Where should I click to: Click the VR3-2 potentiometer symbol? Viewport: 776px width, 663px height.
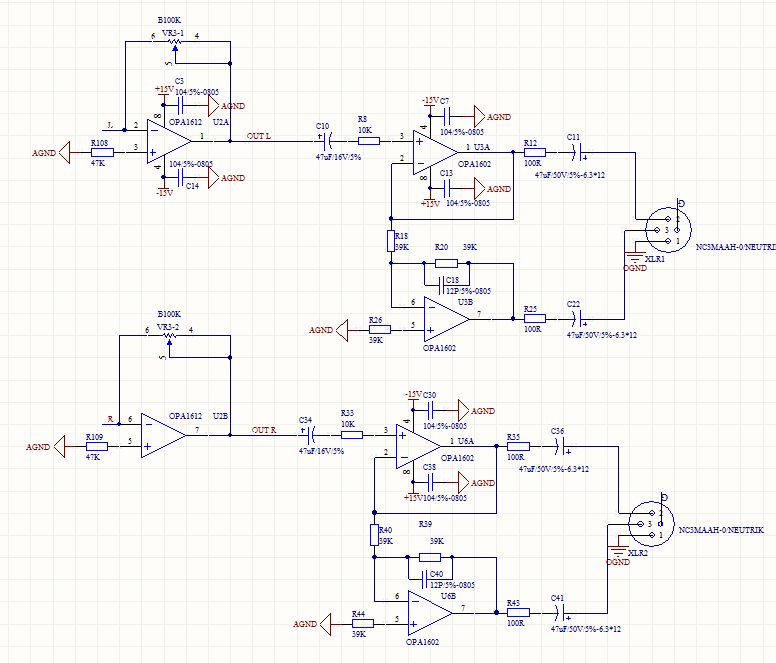(169, 338)
